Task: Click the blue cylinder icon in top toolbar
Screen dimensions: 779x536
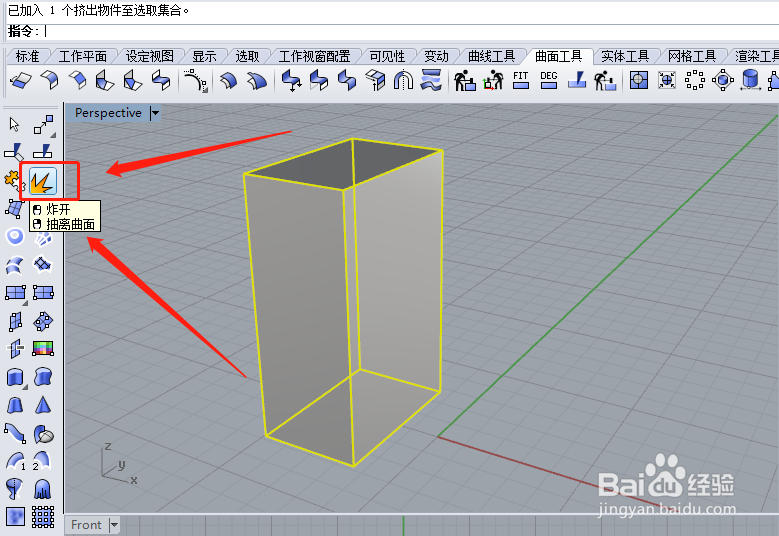Action: click(x=750, y=80)
